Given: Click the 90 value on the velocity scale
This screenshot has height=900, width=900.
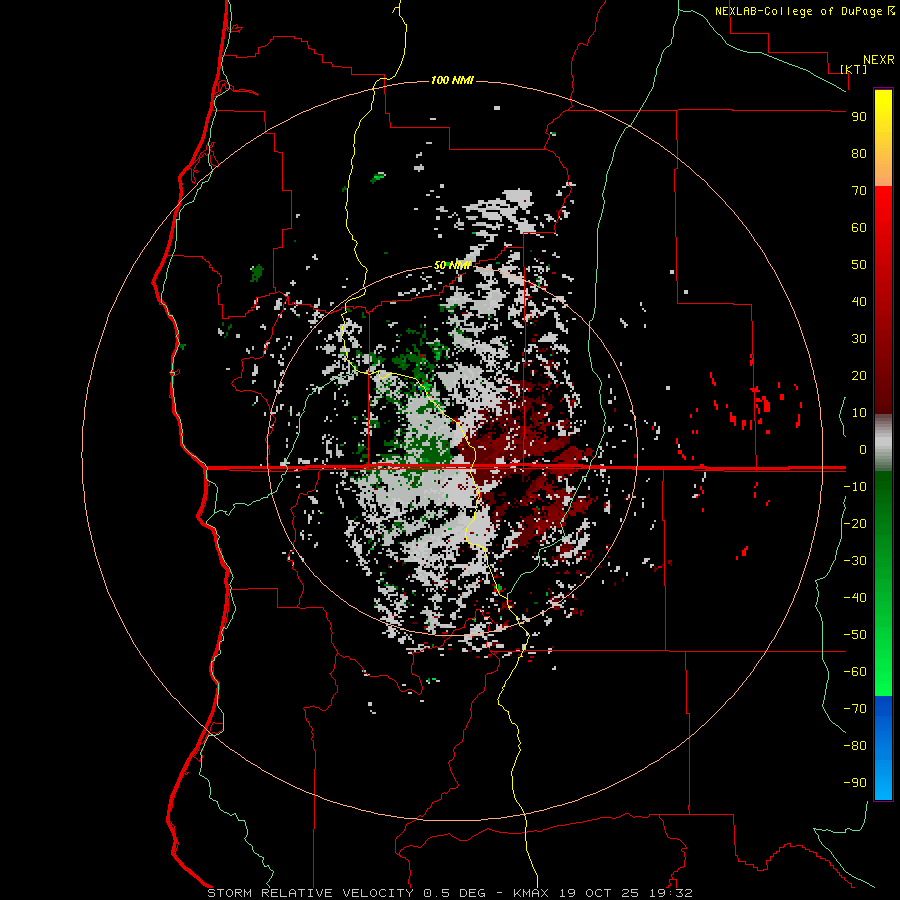Looking at the screenshot, I should pyautogui.click(x=859, y=117).
